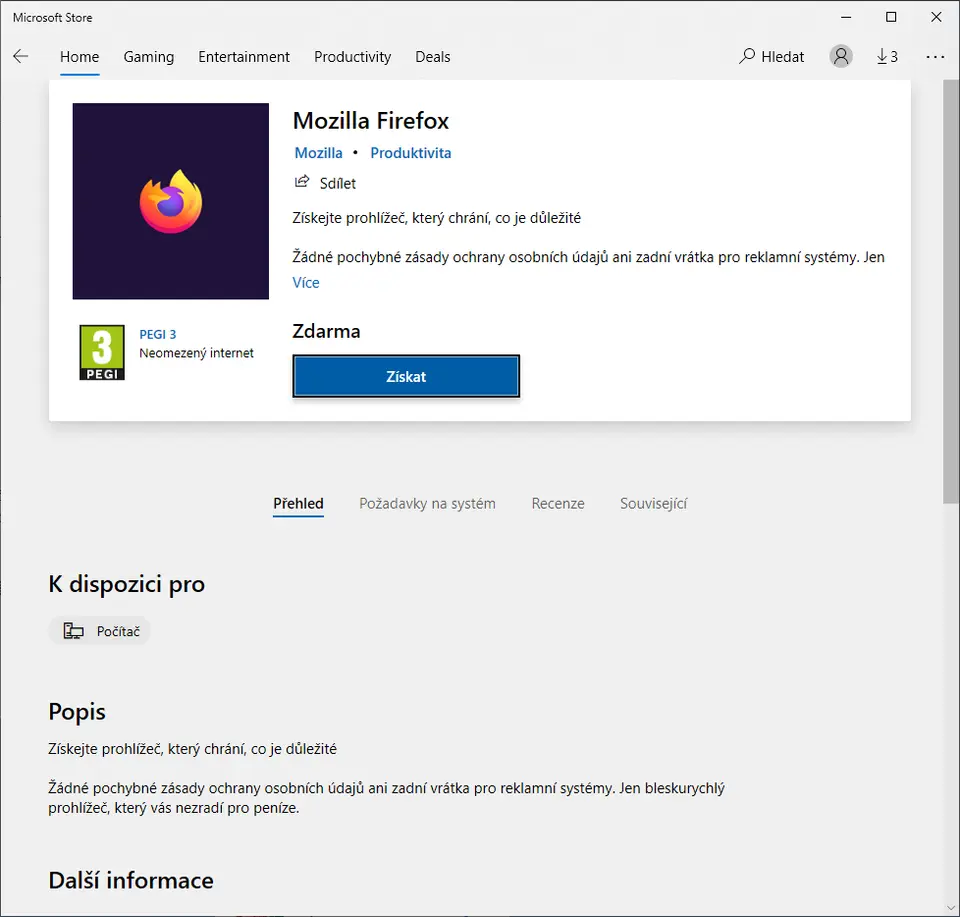Open the three-dot more options menu
The height and width of the screenshot is (917, 960).
pyautogui.click(x=935, y=57)
